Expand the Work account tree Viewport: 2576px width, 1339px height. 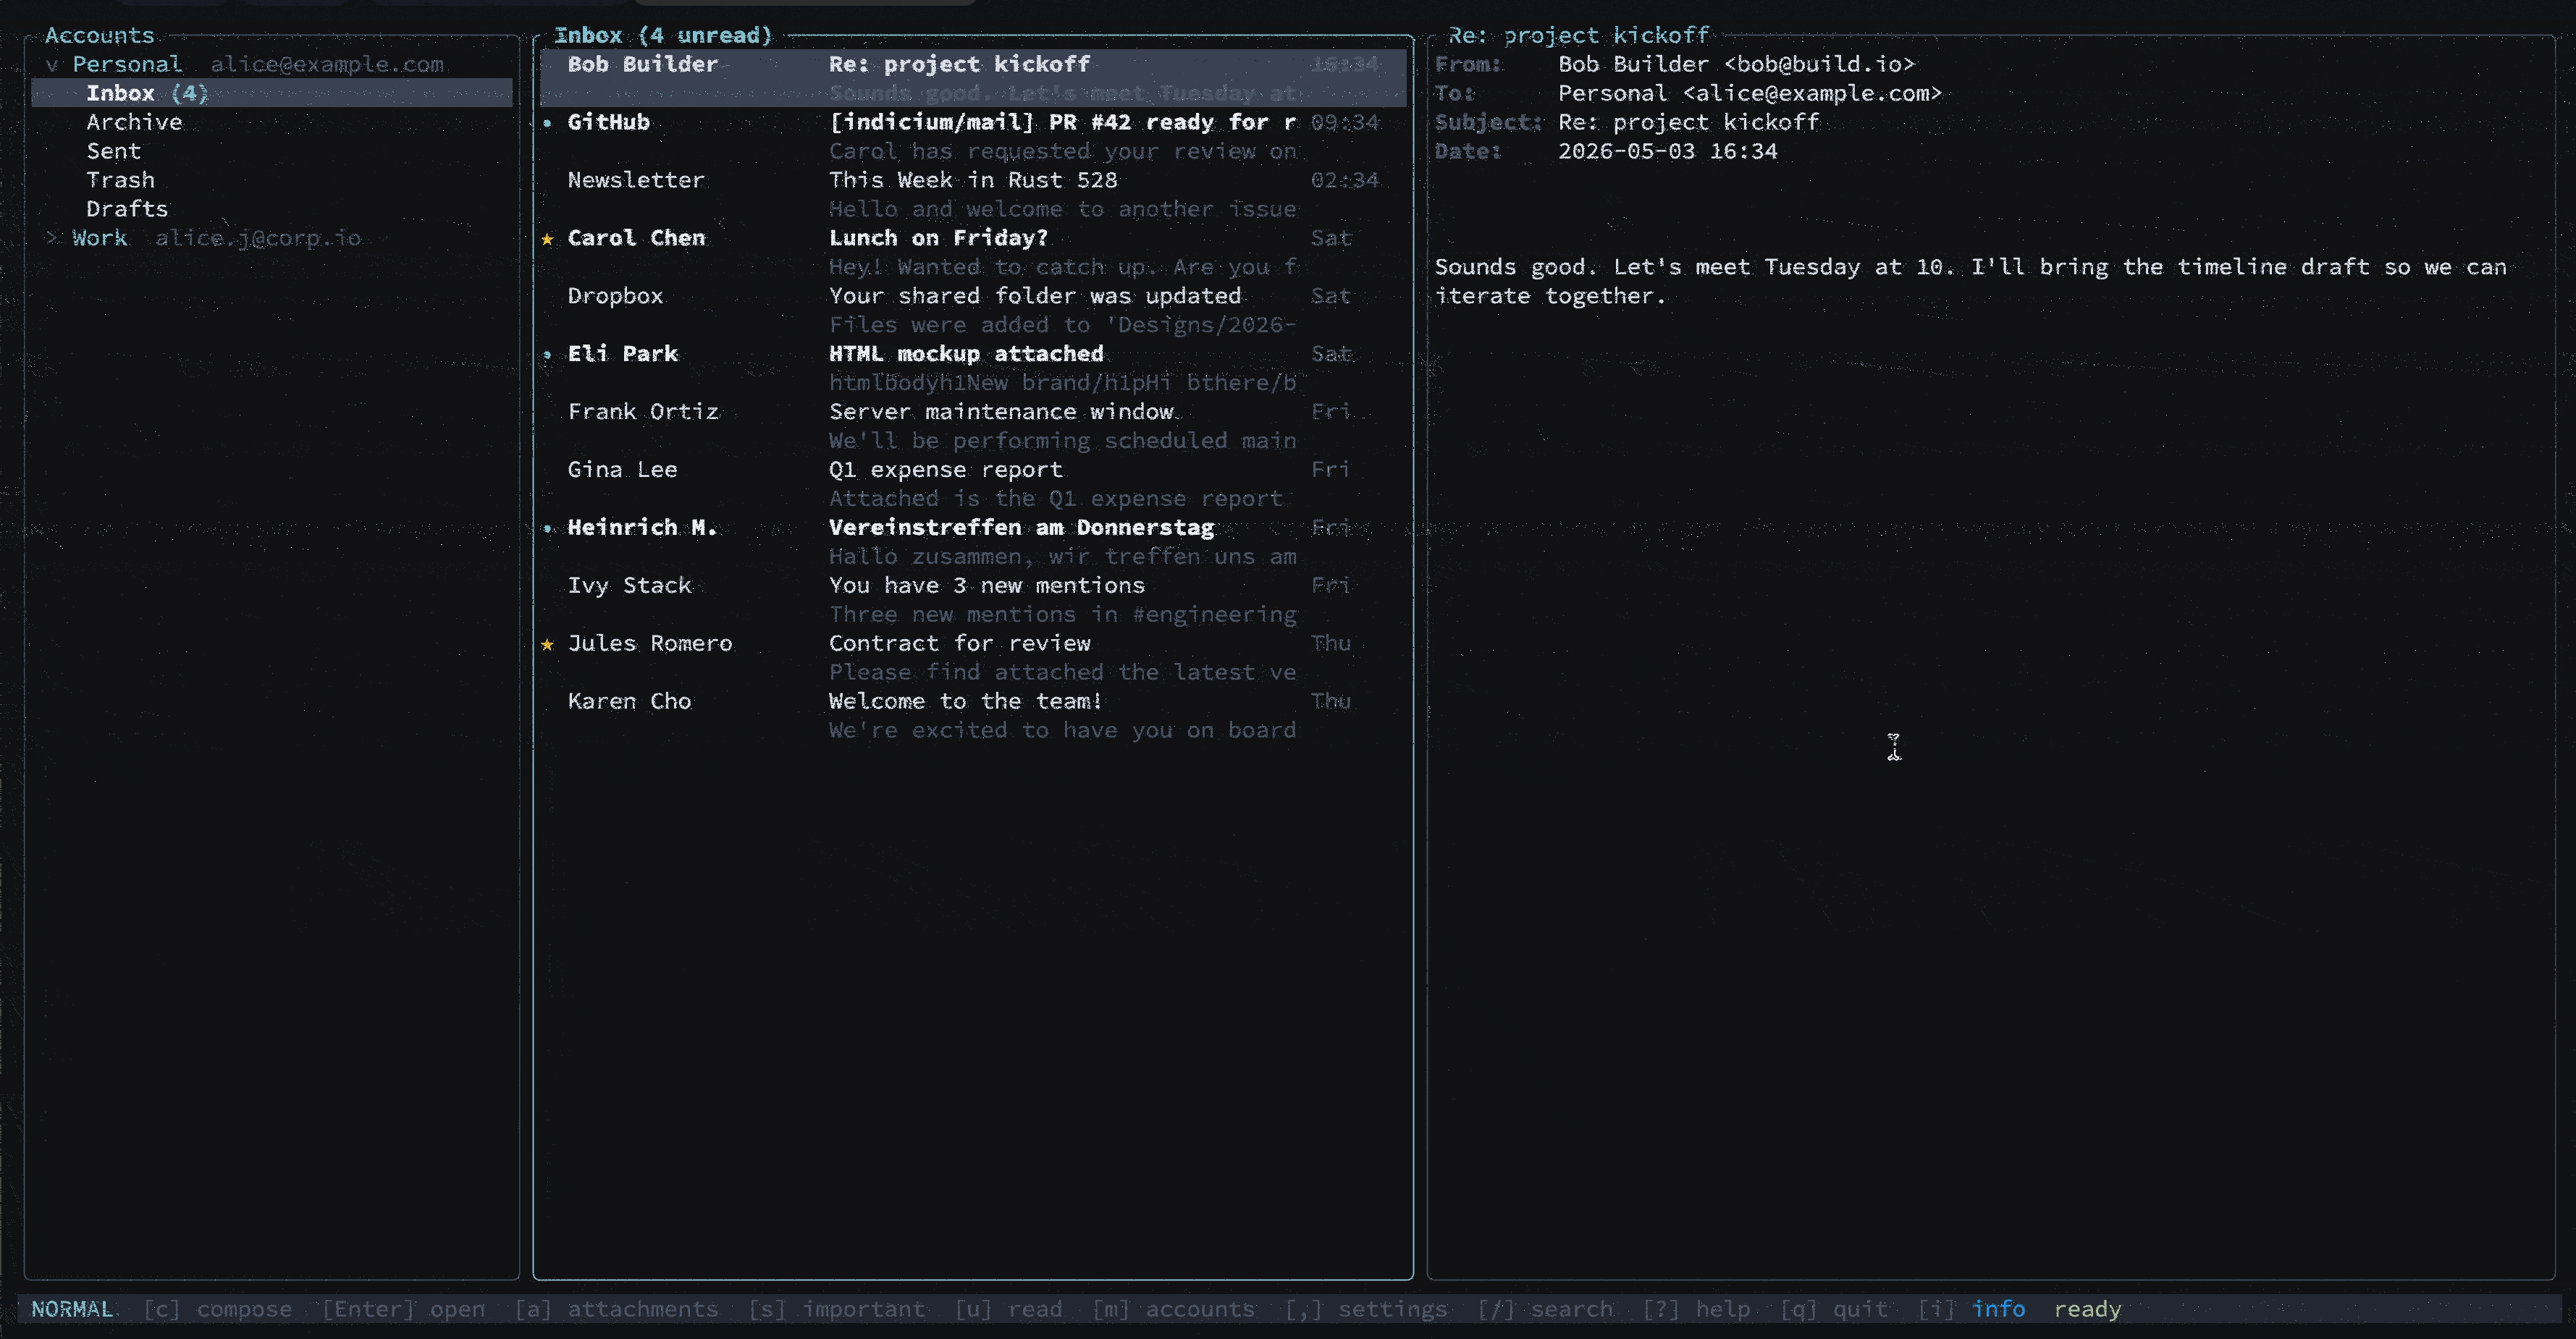click(x=52, y=238)
